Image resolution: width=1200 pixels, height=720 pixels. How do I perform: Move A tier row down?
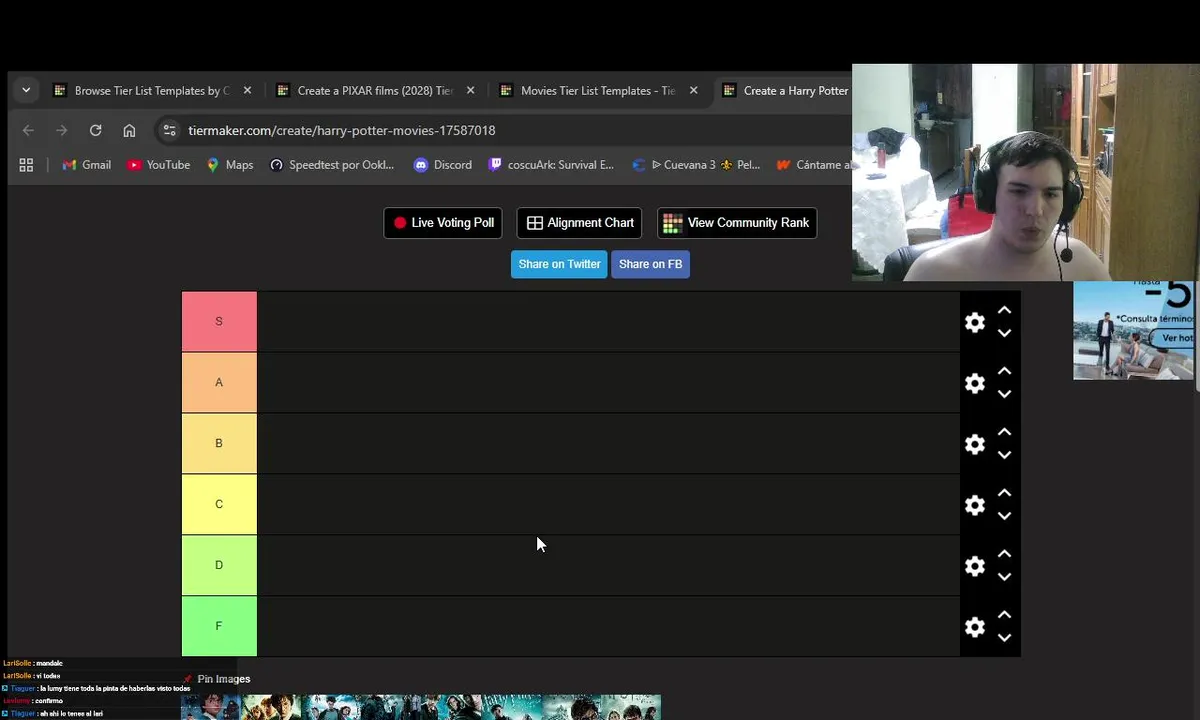[x=1004, y=394]
